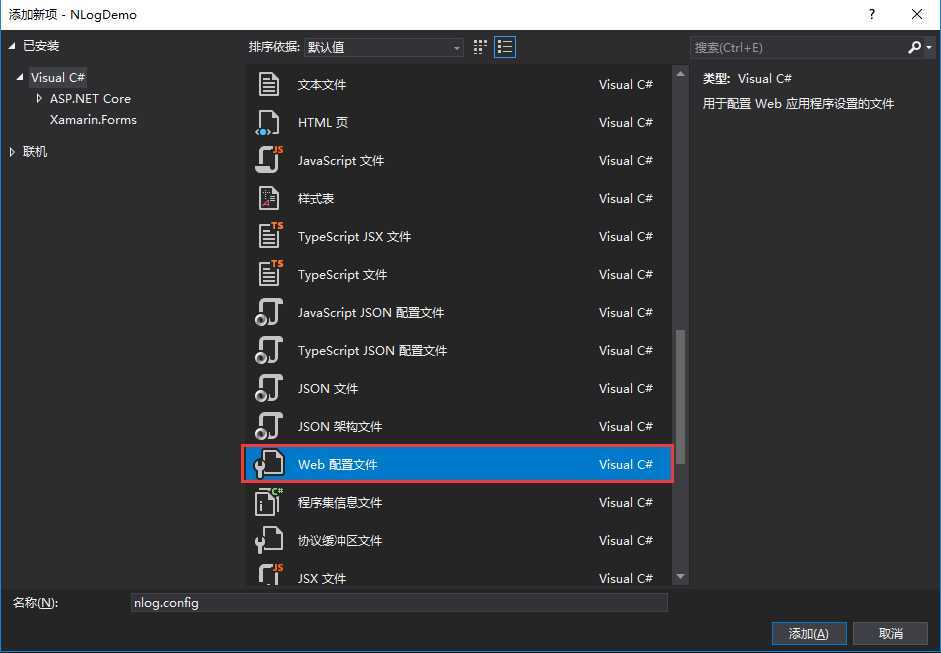The width and height of the screenshot is (941, 653).
Task: Expand the ASP.NET Core tree node arrow
Action: tap(39, 98)
